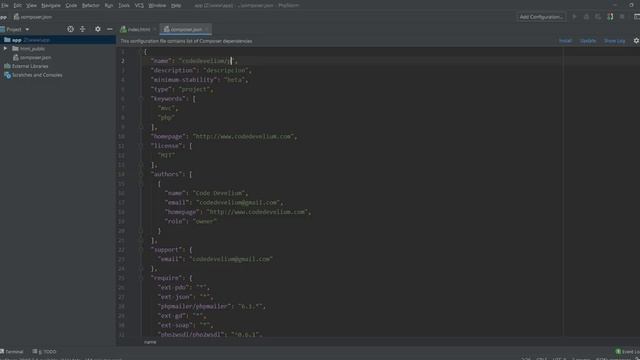Image resolution: width=640 pixels, height=360 pixels.
Task: Click the Stop icon in the run toolbar
Action: pos(622,17)
